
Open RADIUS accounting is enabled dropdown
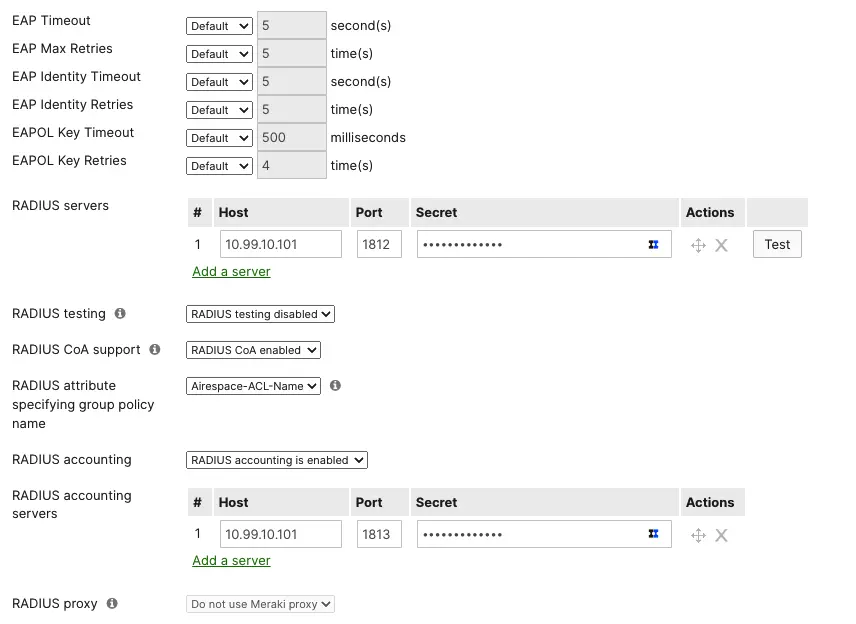(277, 460)
